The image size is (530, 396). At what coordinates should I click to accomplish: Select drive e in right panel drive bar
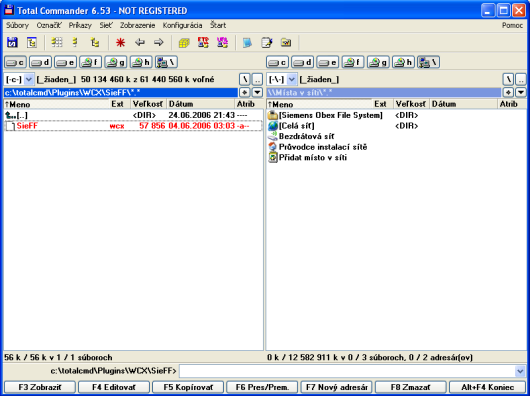coord(328,62)
